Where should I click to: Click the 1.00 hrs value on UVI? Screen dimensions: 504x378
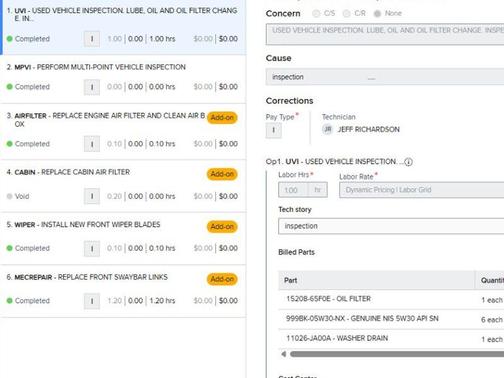pyautogui.click(x=162, y=39)
